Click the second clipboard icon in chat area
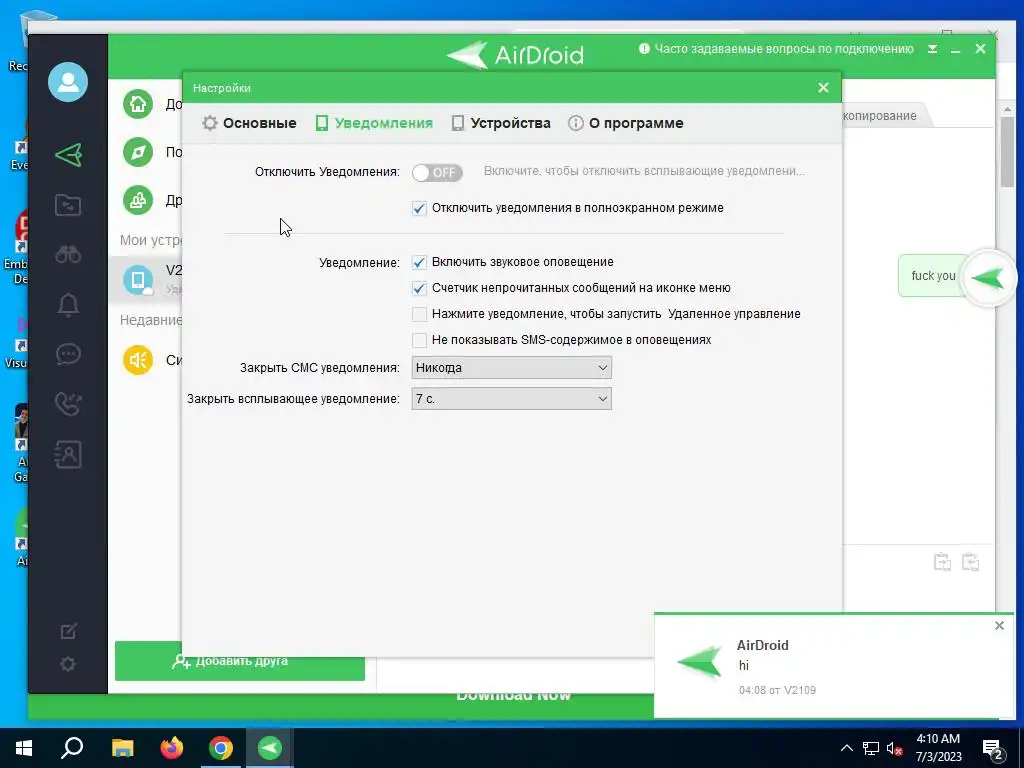Viewport: 1024px width, 768px height. (x=970, y=562)
